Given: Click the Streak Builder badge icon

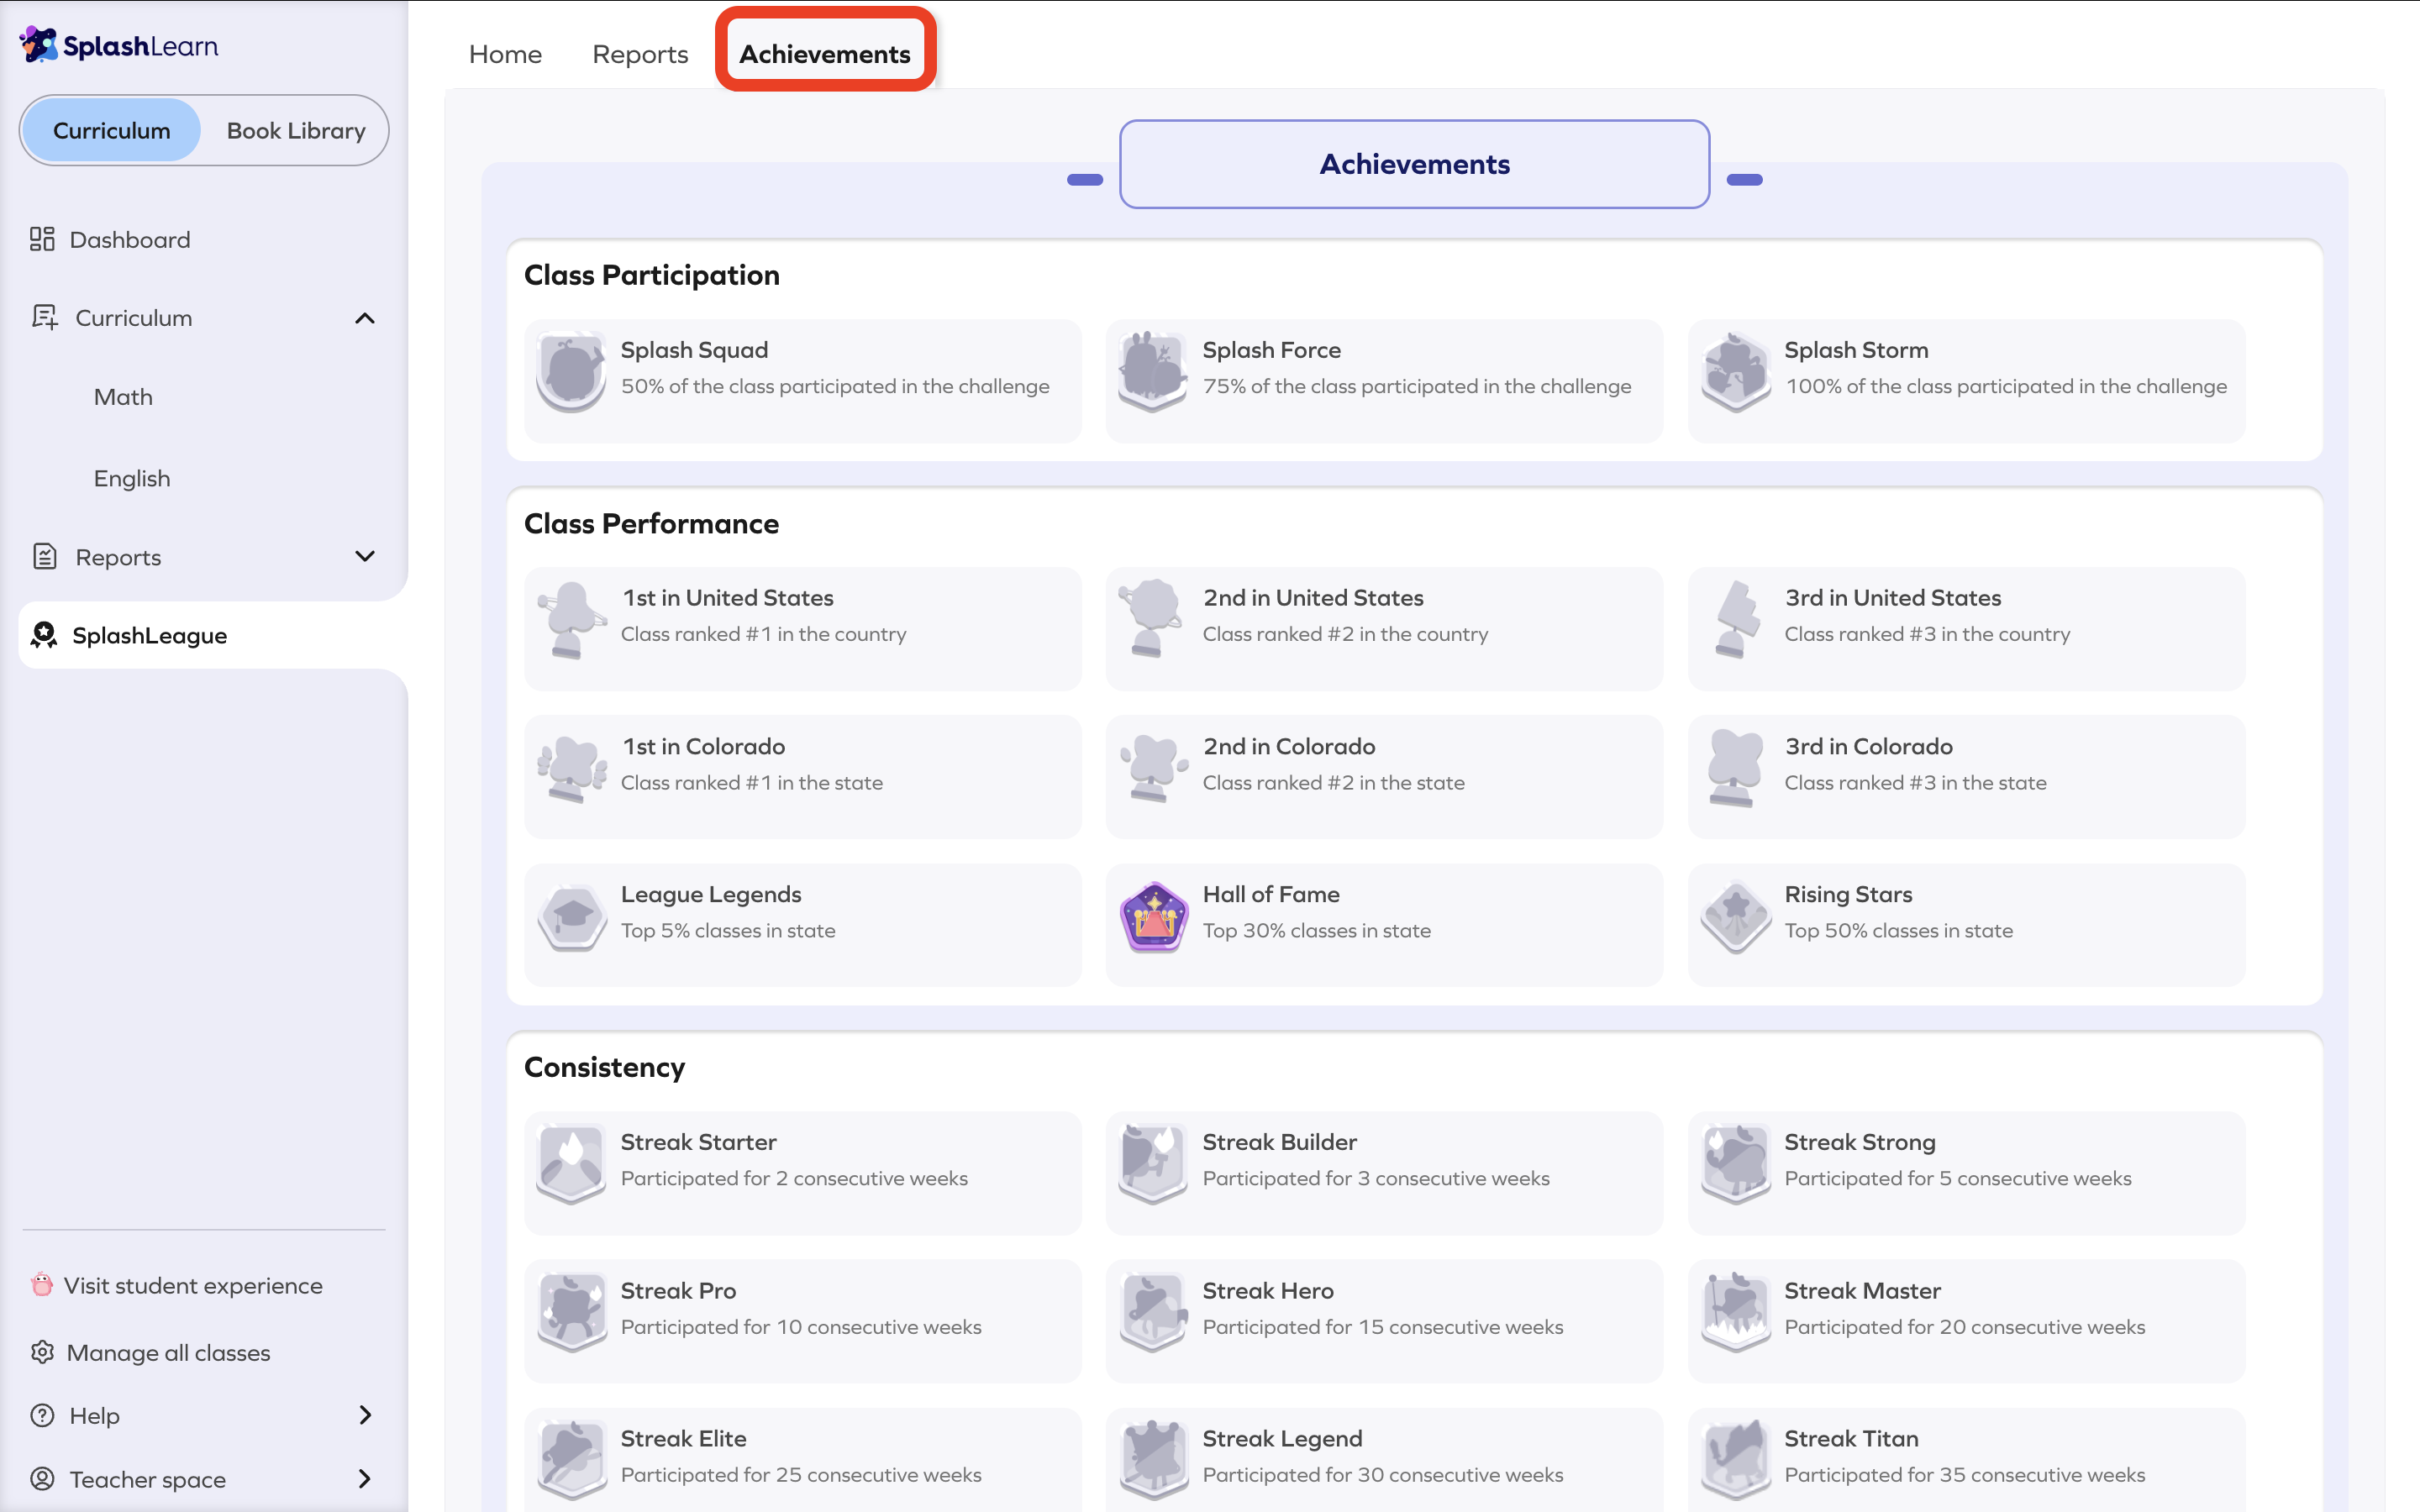Looking at the screenshot, I should point(1153,1164).
